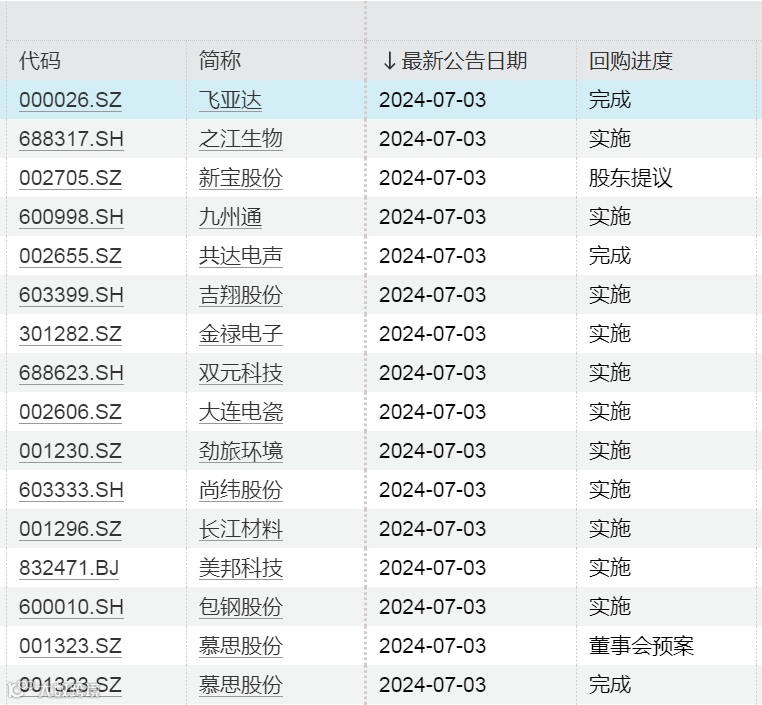The image size is (762, 705).
Task: Open stock code 000026.SZ link
Action: coord(70,100)
